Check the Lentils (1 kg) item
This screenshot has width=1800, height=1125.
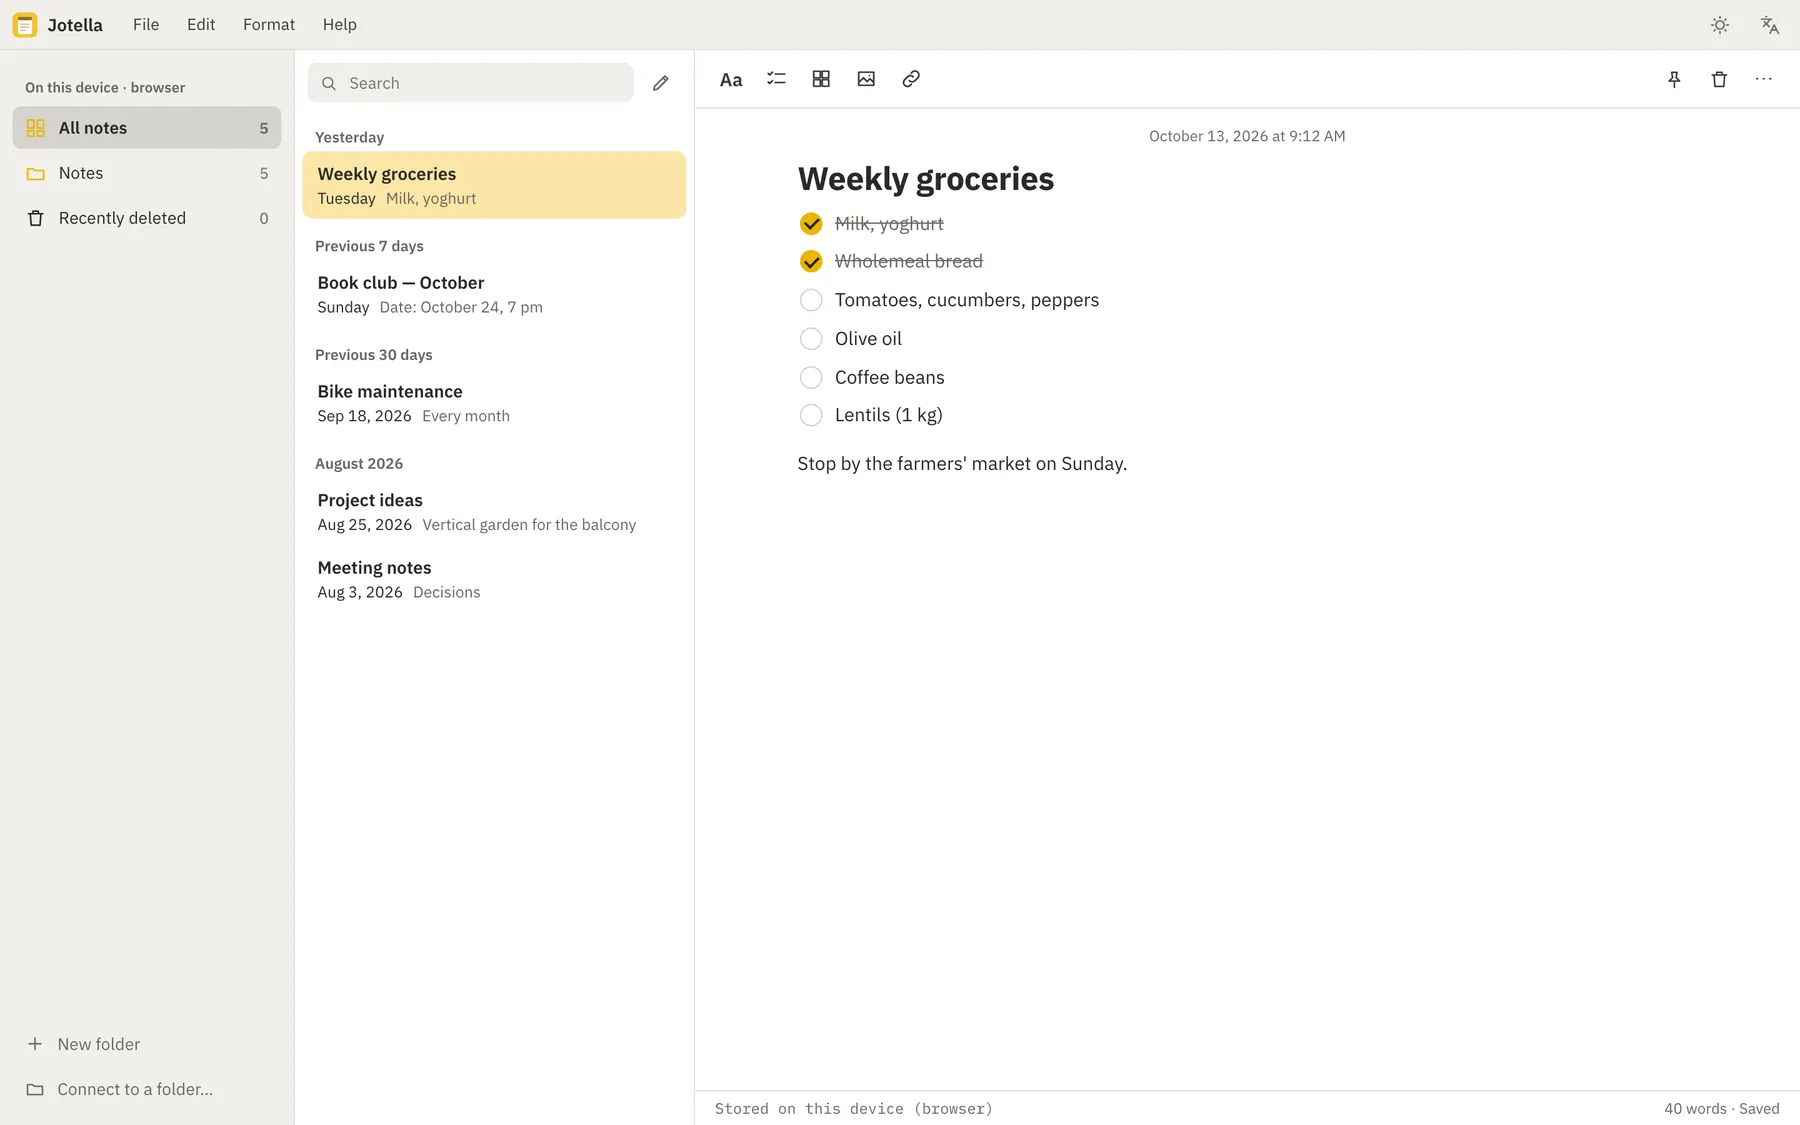[x=811, y=415]
